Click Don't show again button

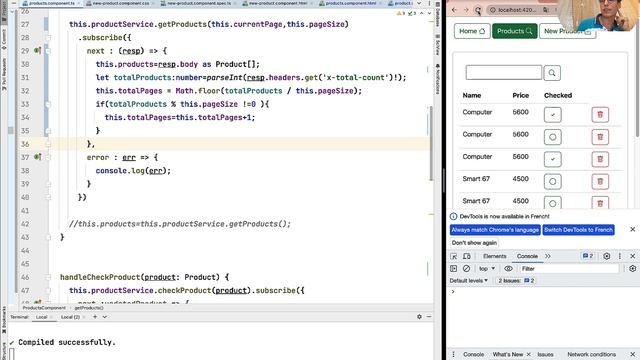474,243
